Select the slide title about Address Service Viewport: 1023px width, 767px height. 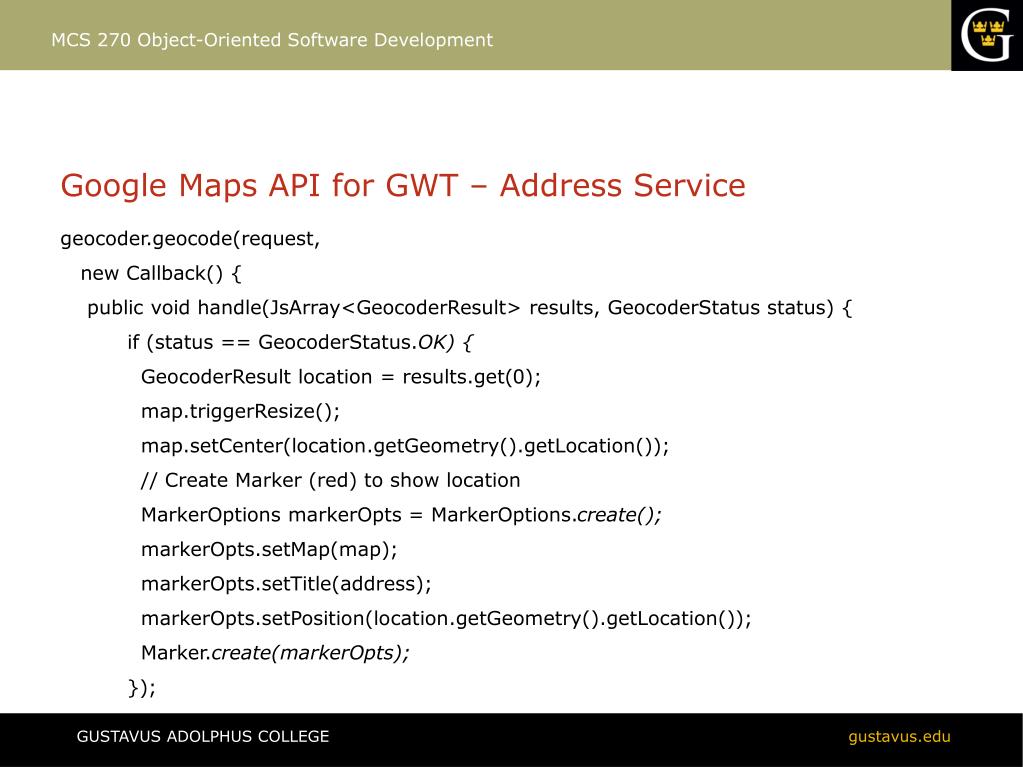point(403,185)
